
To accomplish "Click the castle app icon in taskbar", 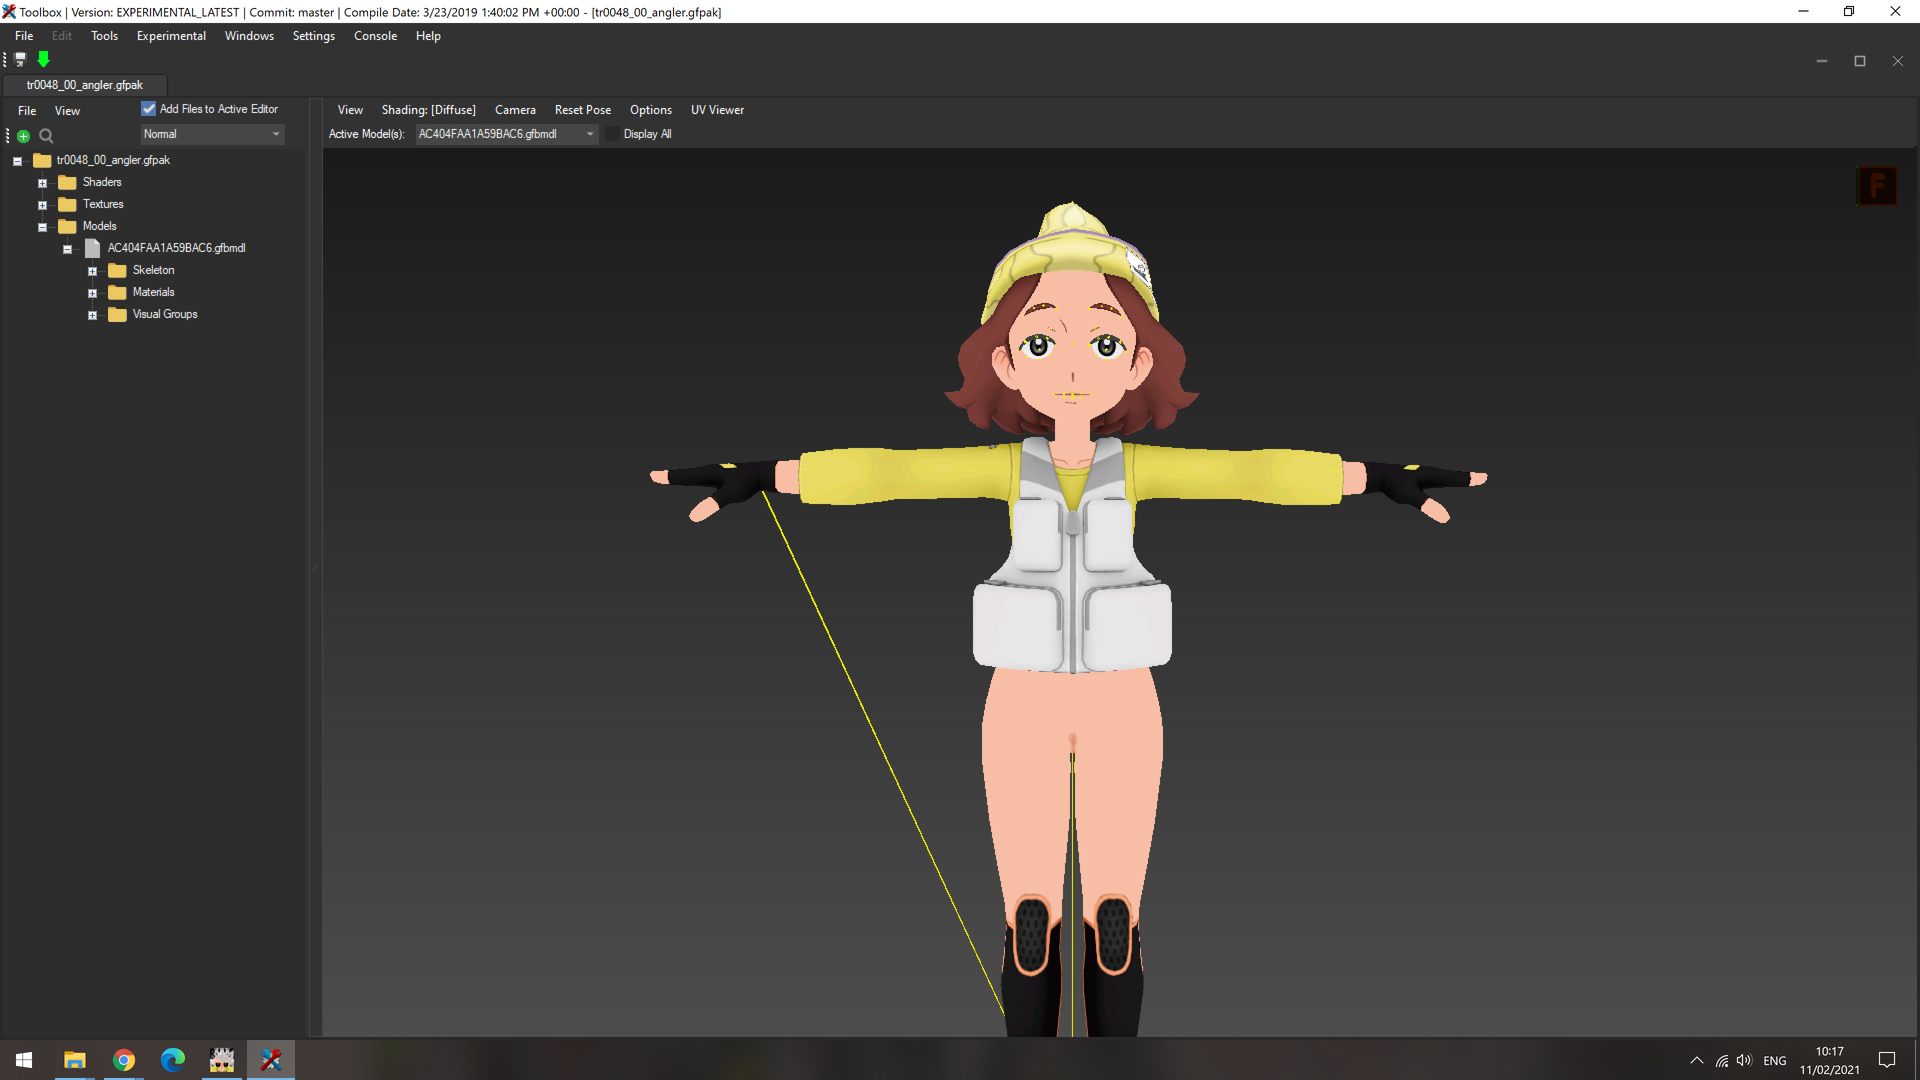I will tap(222, 1060).
